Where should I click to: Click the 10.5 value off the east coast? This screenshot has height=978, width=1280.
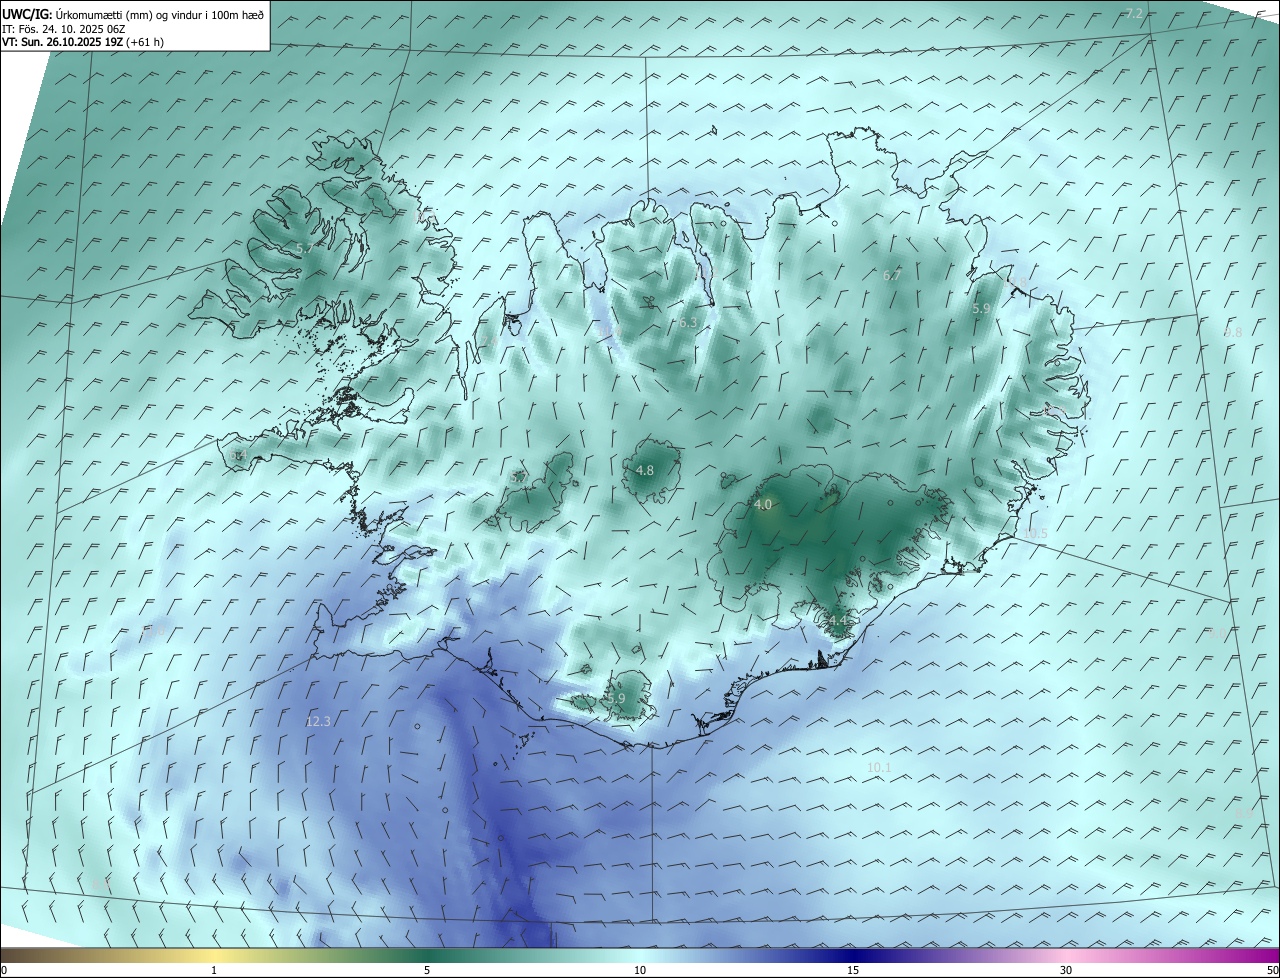1036,534
